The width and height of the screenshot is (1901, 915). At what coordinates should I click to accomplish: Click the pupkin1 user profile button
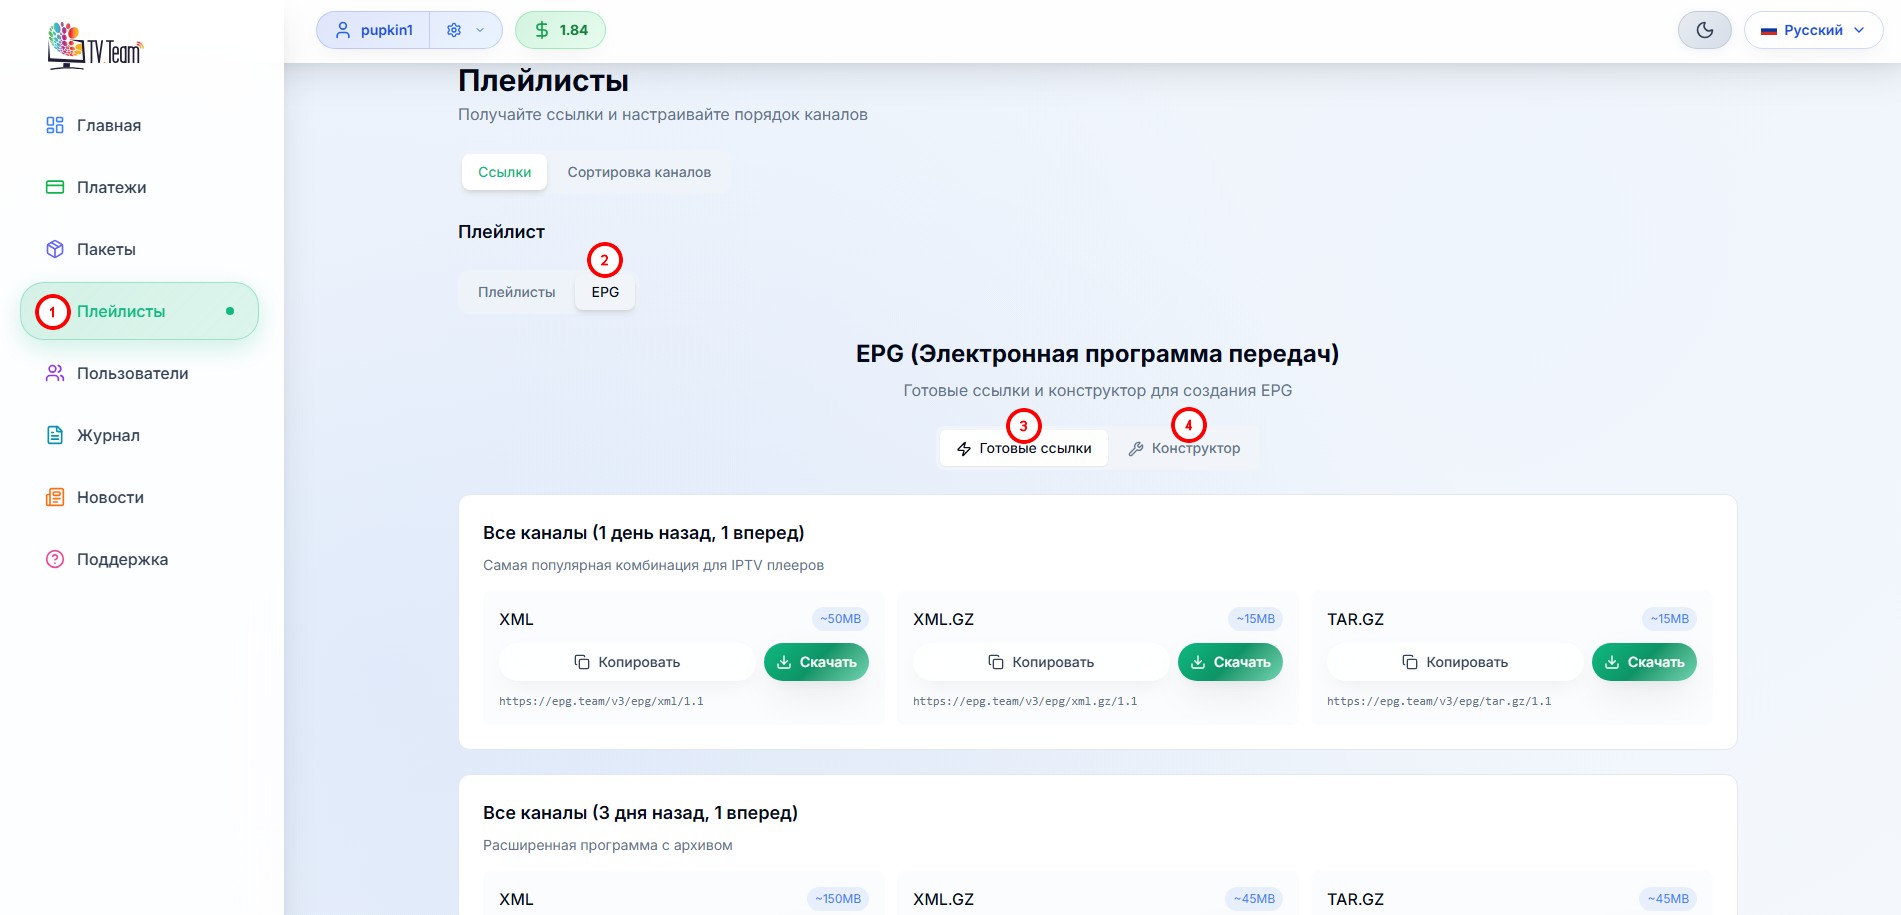pos(374,30)
